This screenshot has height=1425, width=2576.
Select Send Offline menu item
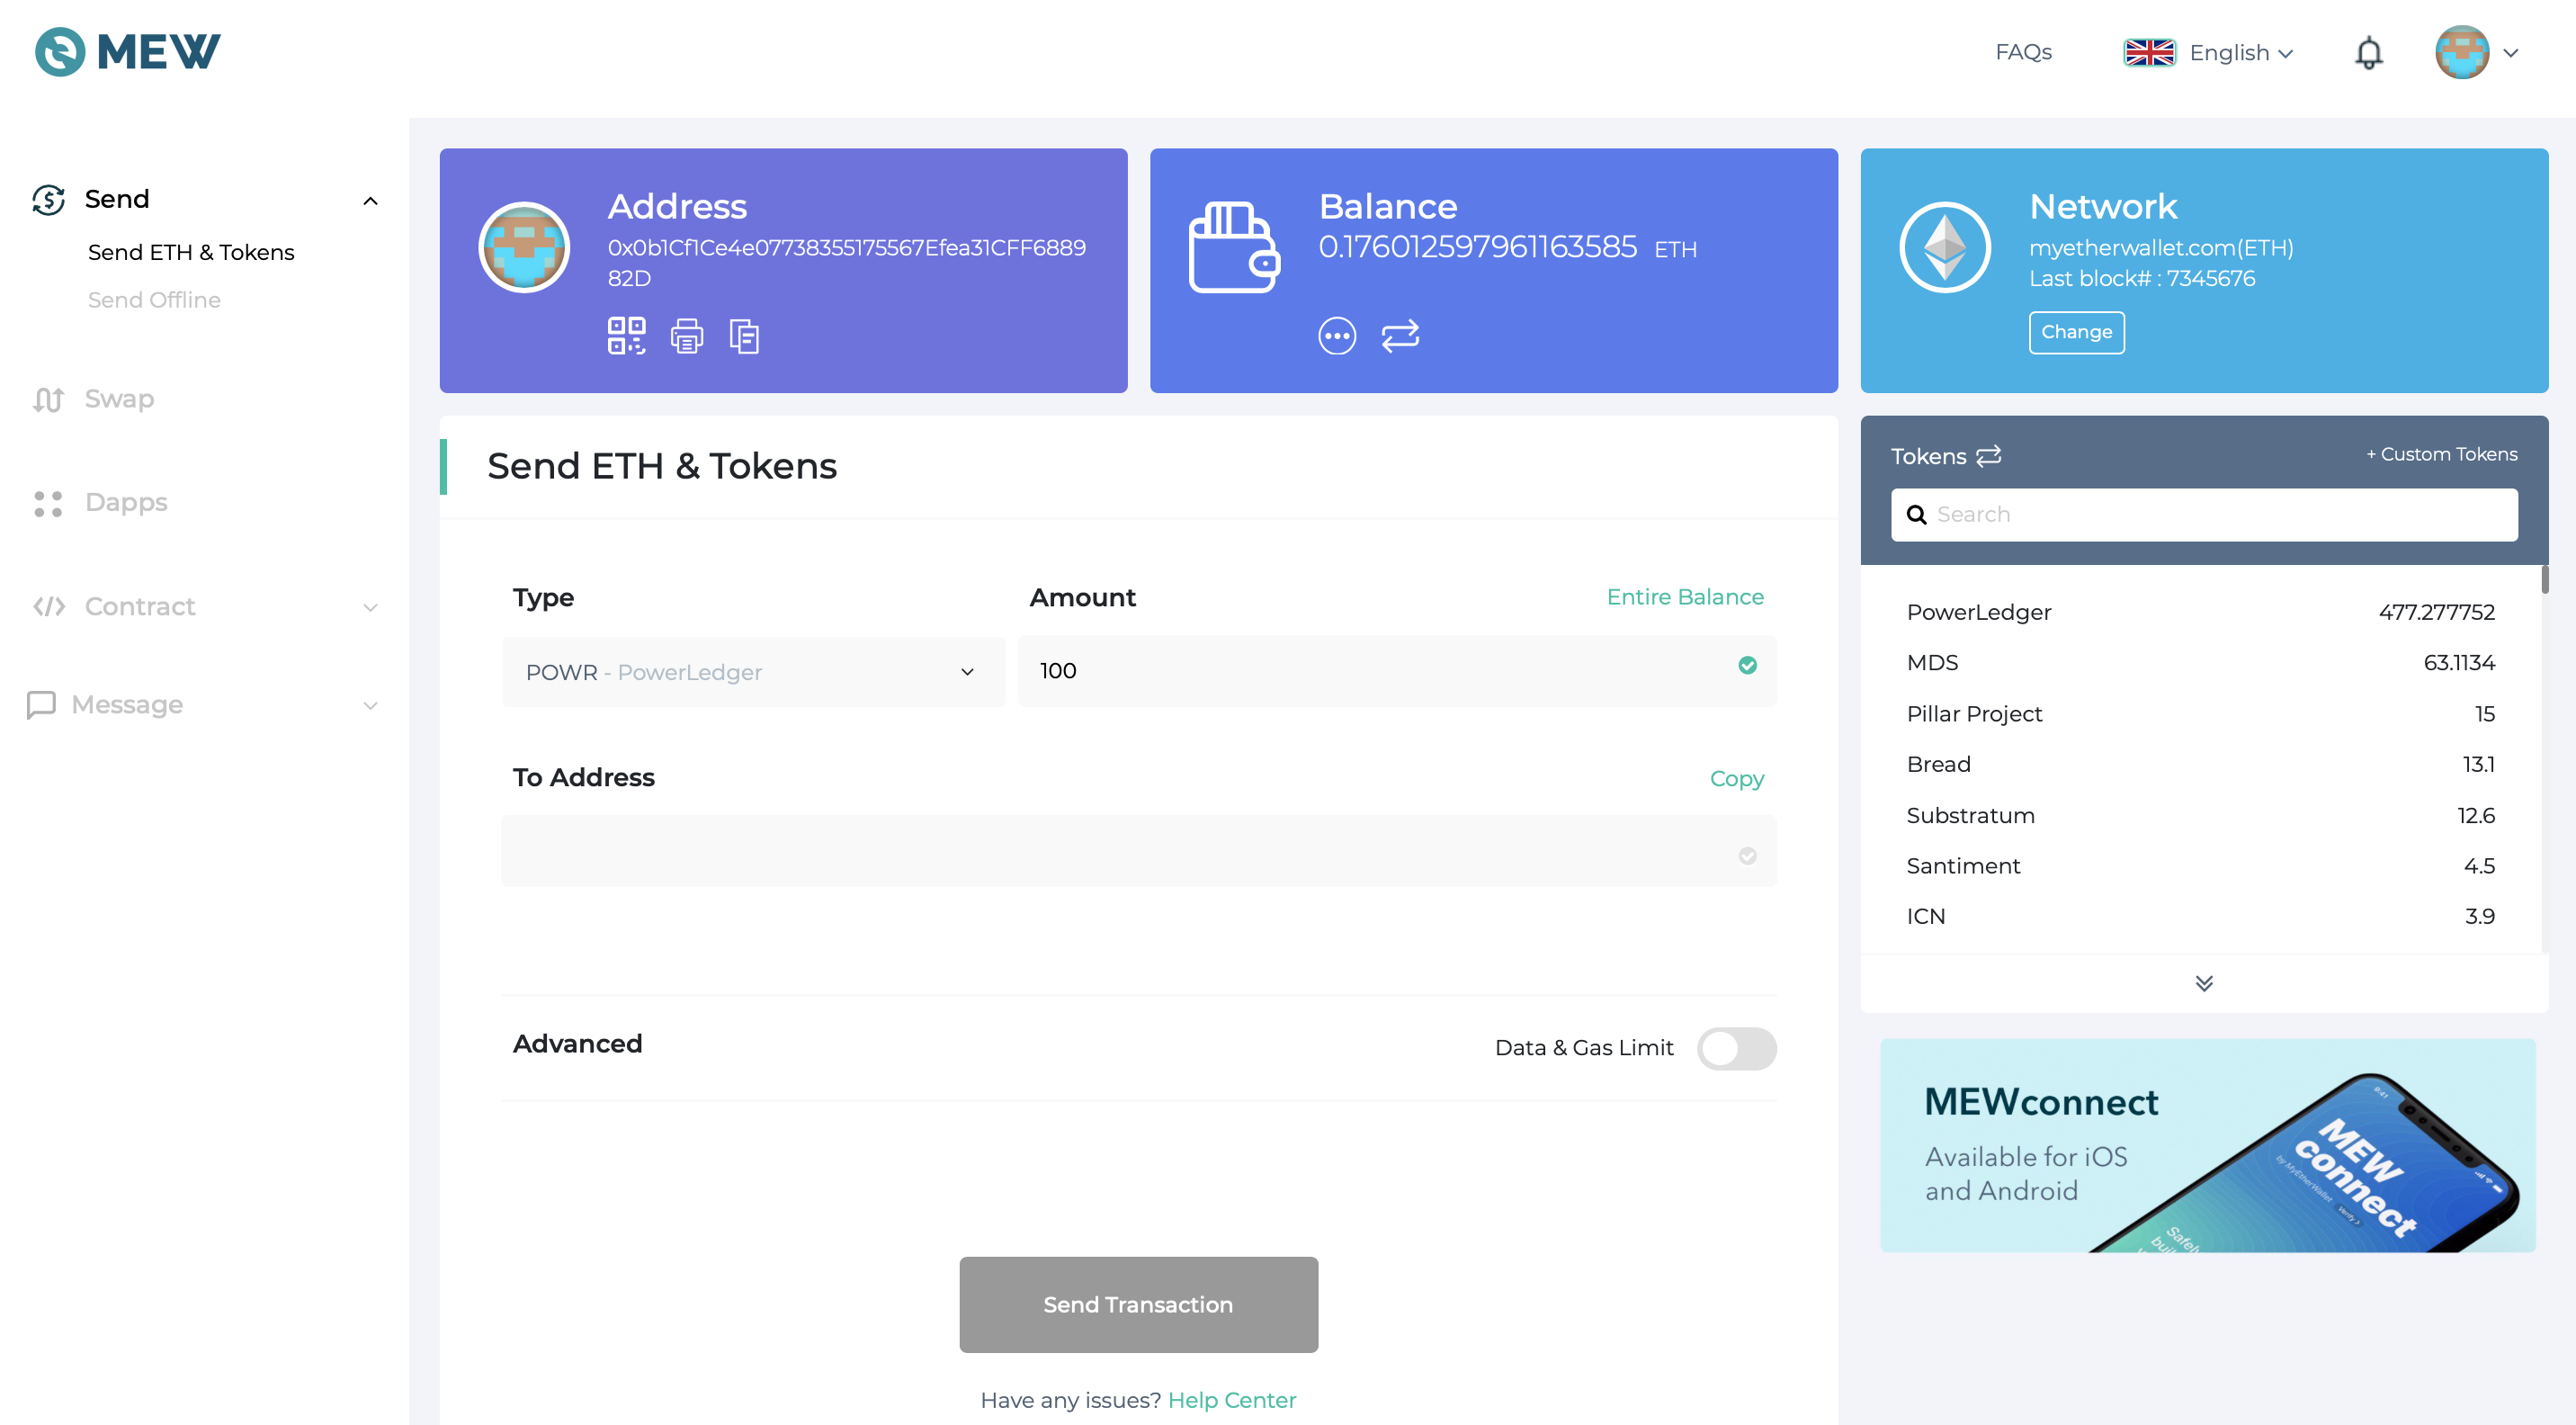154,300
